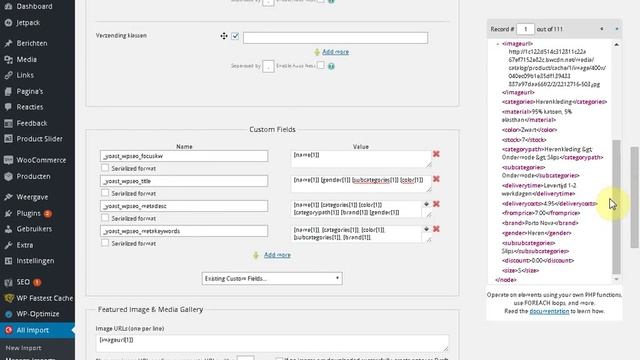Click the SEO Yoast icon
640x360 pixels.
[8, 282]
